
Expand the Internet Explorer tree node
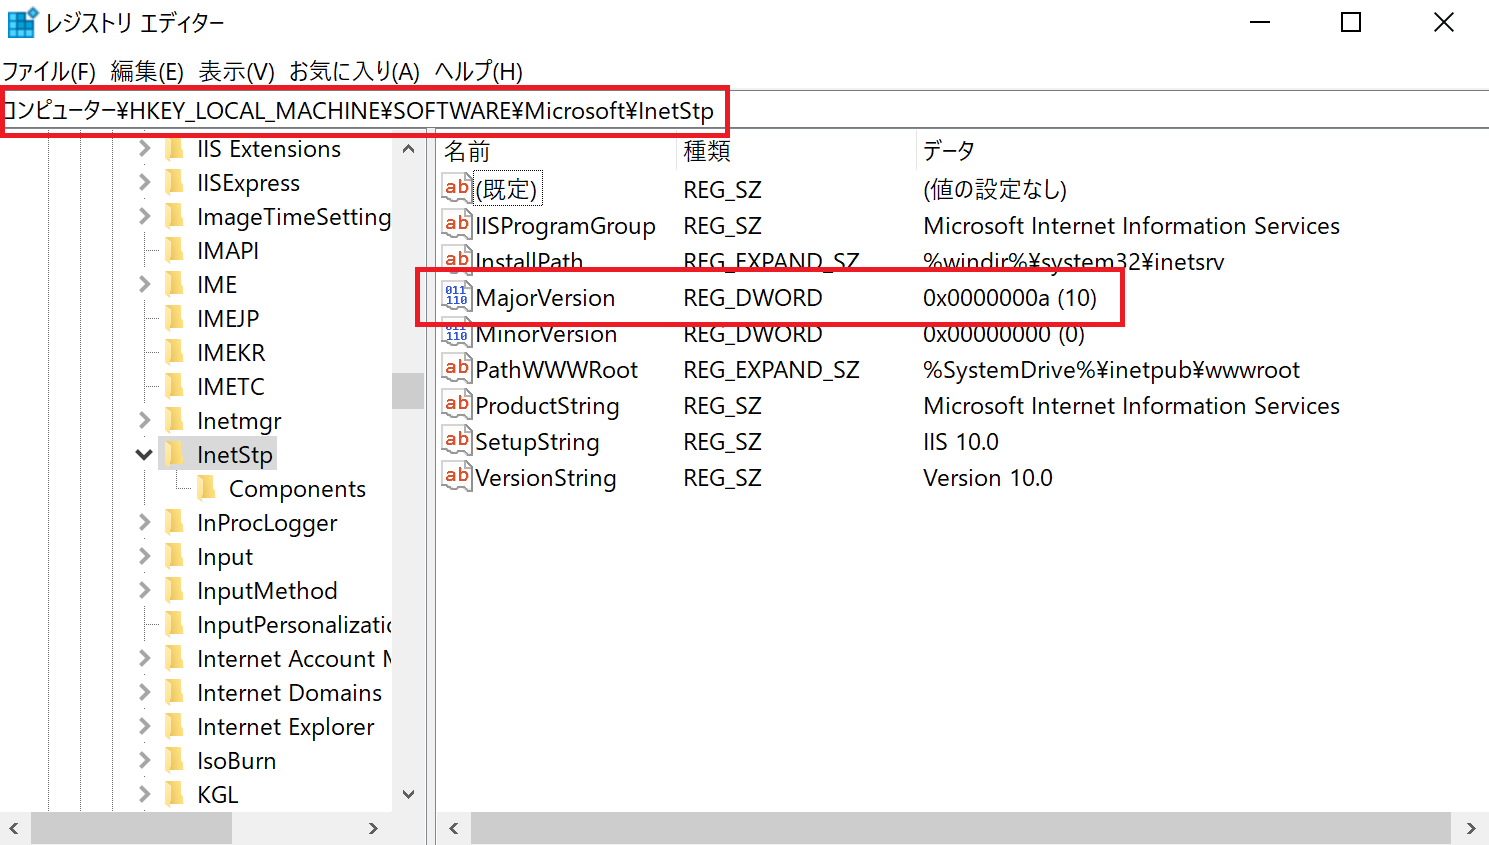point(144,727)
